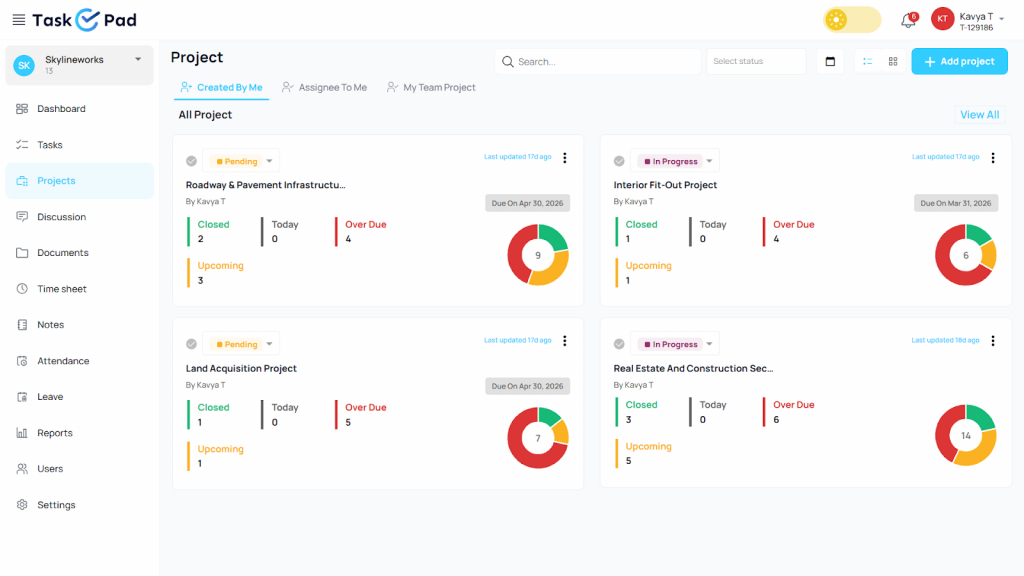Toggle the light/dark theme switch
This screenshot has height=576, width=1024.
[x=852, y=20]
